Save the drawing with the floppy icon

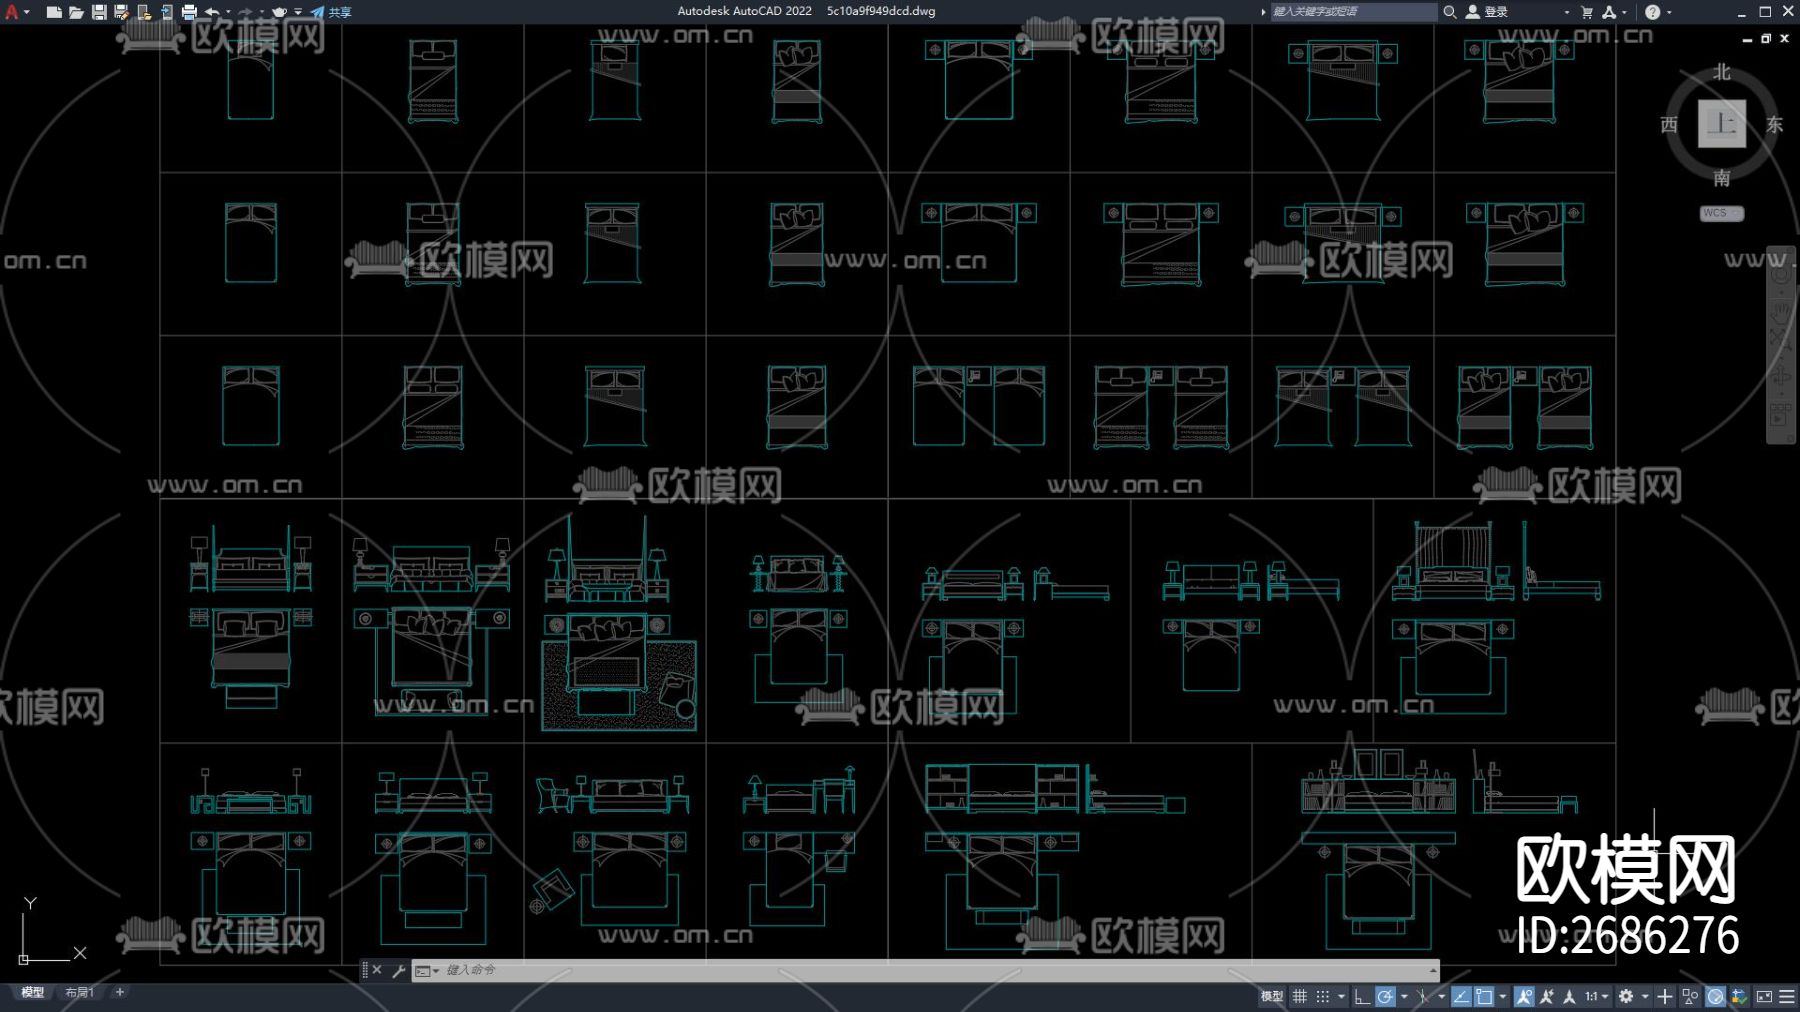(99, 12)
